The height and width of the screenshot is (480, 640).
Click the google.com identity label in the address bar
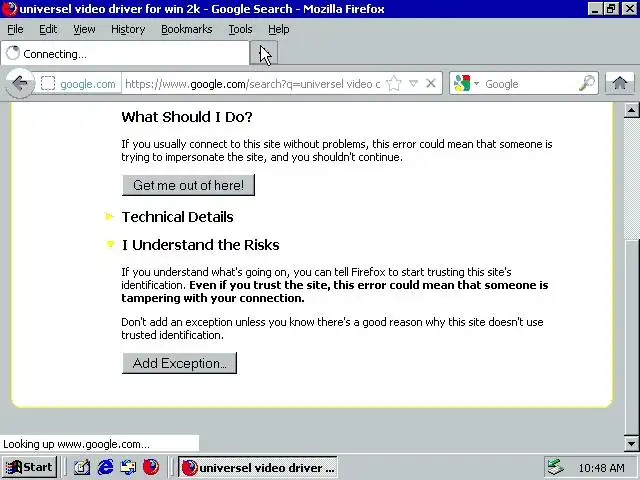[88, 84]
